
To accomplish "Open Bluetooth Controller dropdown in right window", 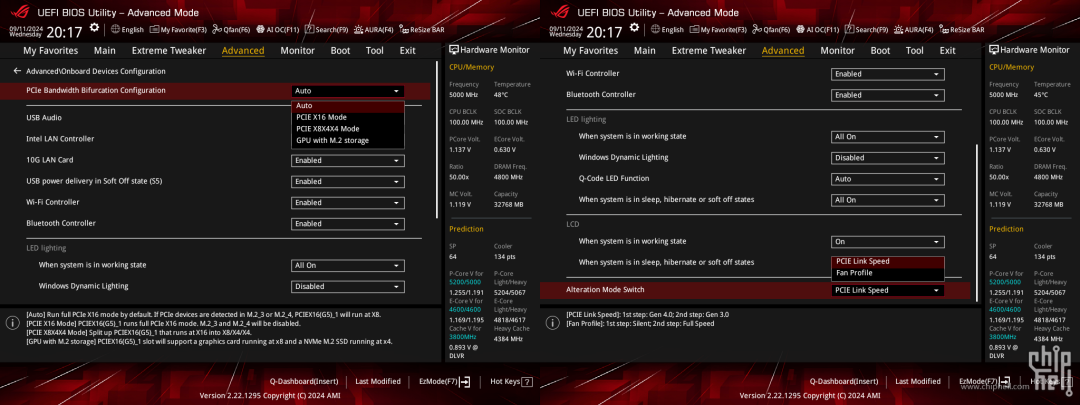I will click(x=888, y=95).
